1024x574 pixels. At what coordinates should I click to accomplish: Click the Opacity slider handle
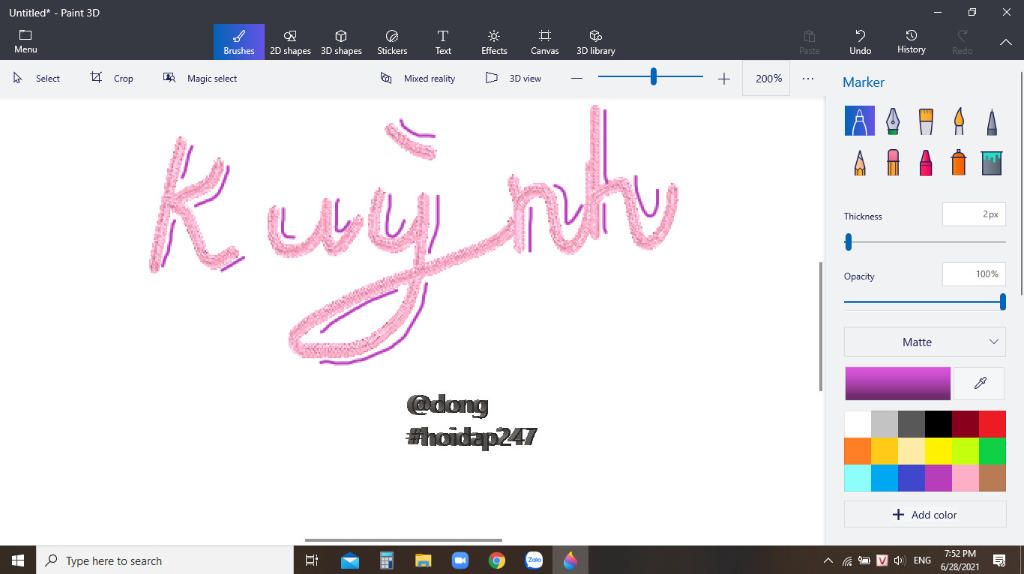(1002, 302)
